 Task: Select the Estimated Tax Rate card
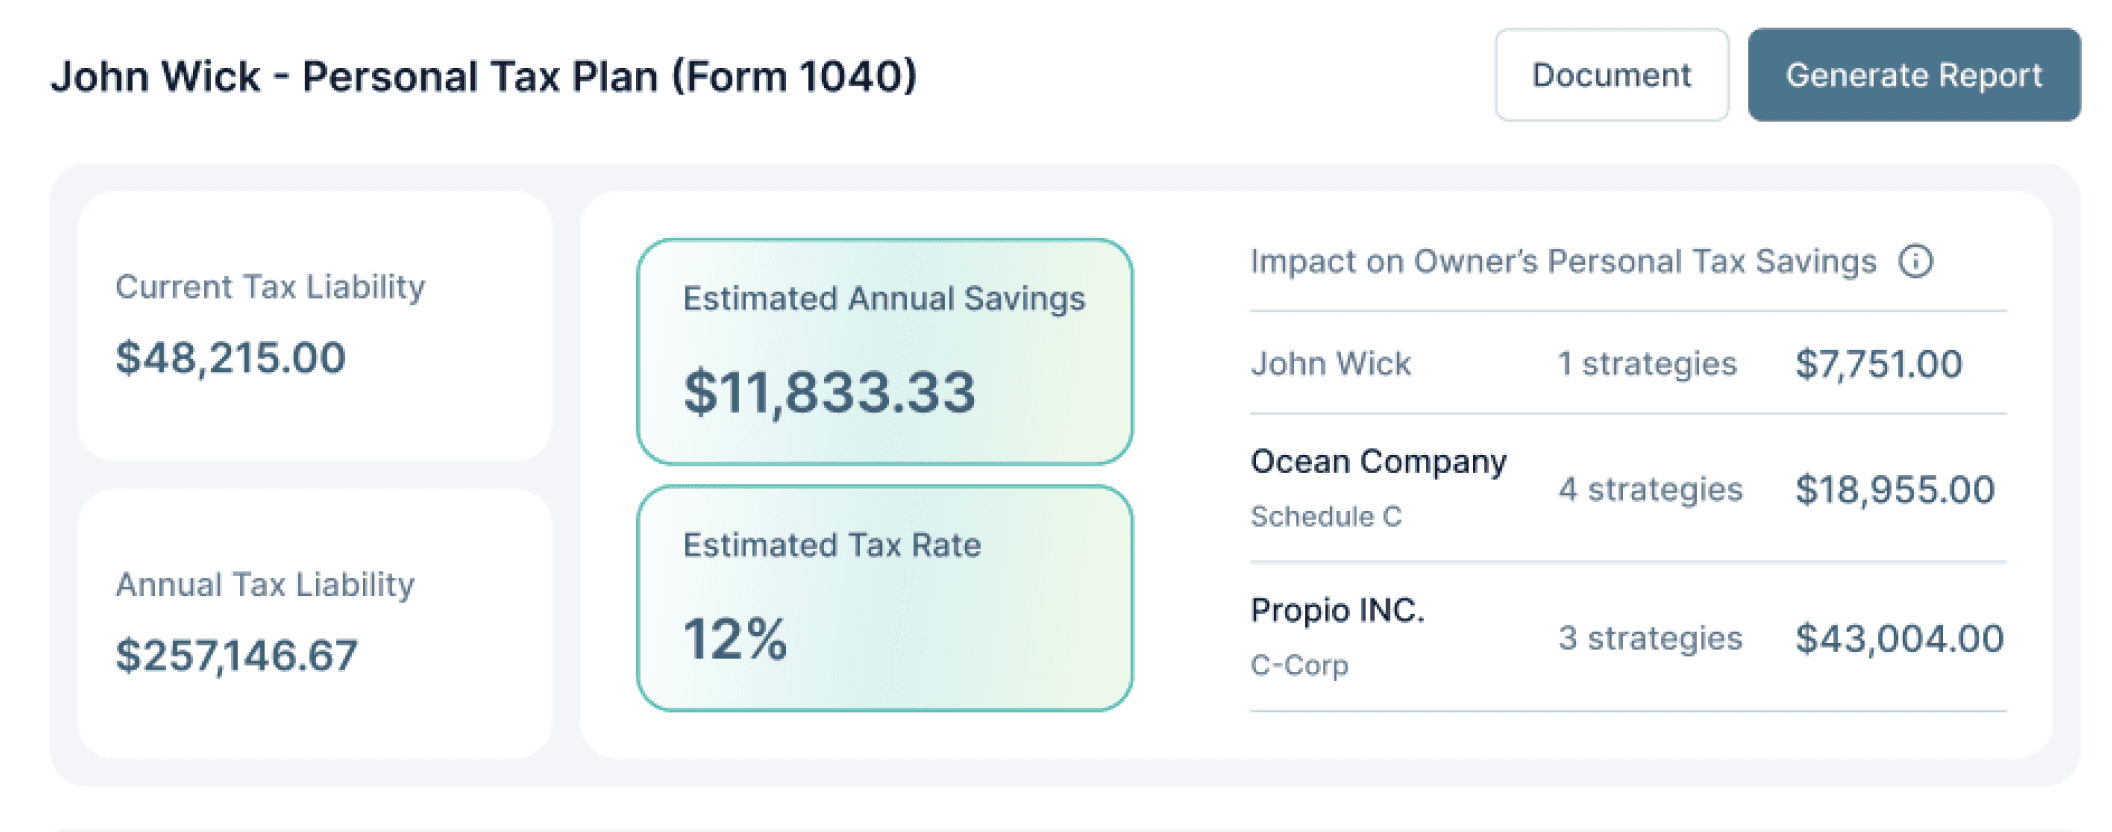884,598
